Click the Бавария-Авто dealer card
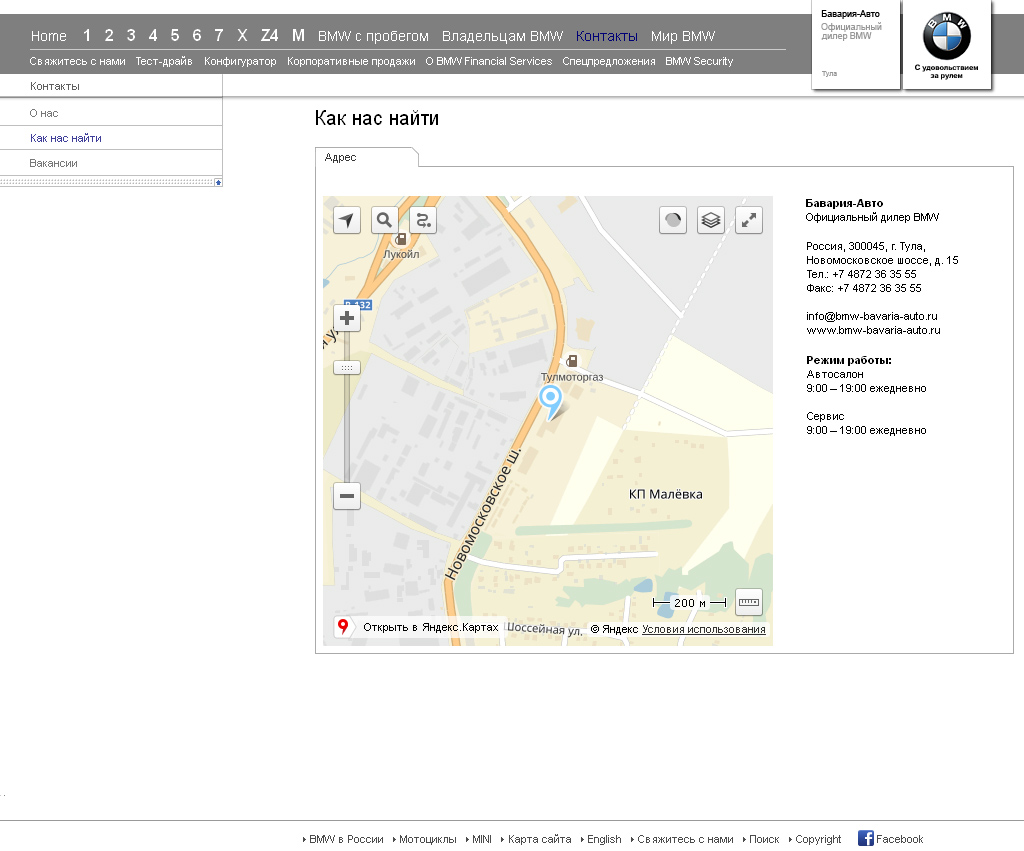The image size is (1024, 851). click(856, 43)
